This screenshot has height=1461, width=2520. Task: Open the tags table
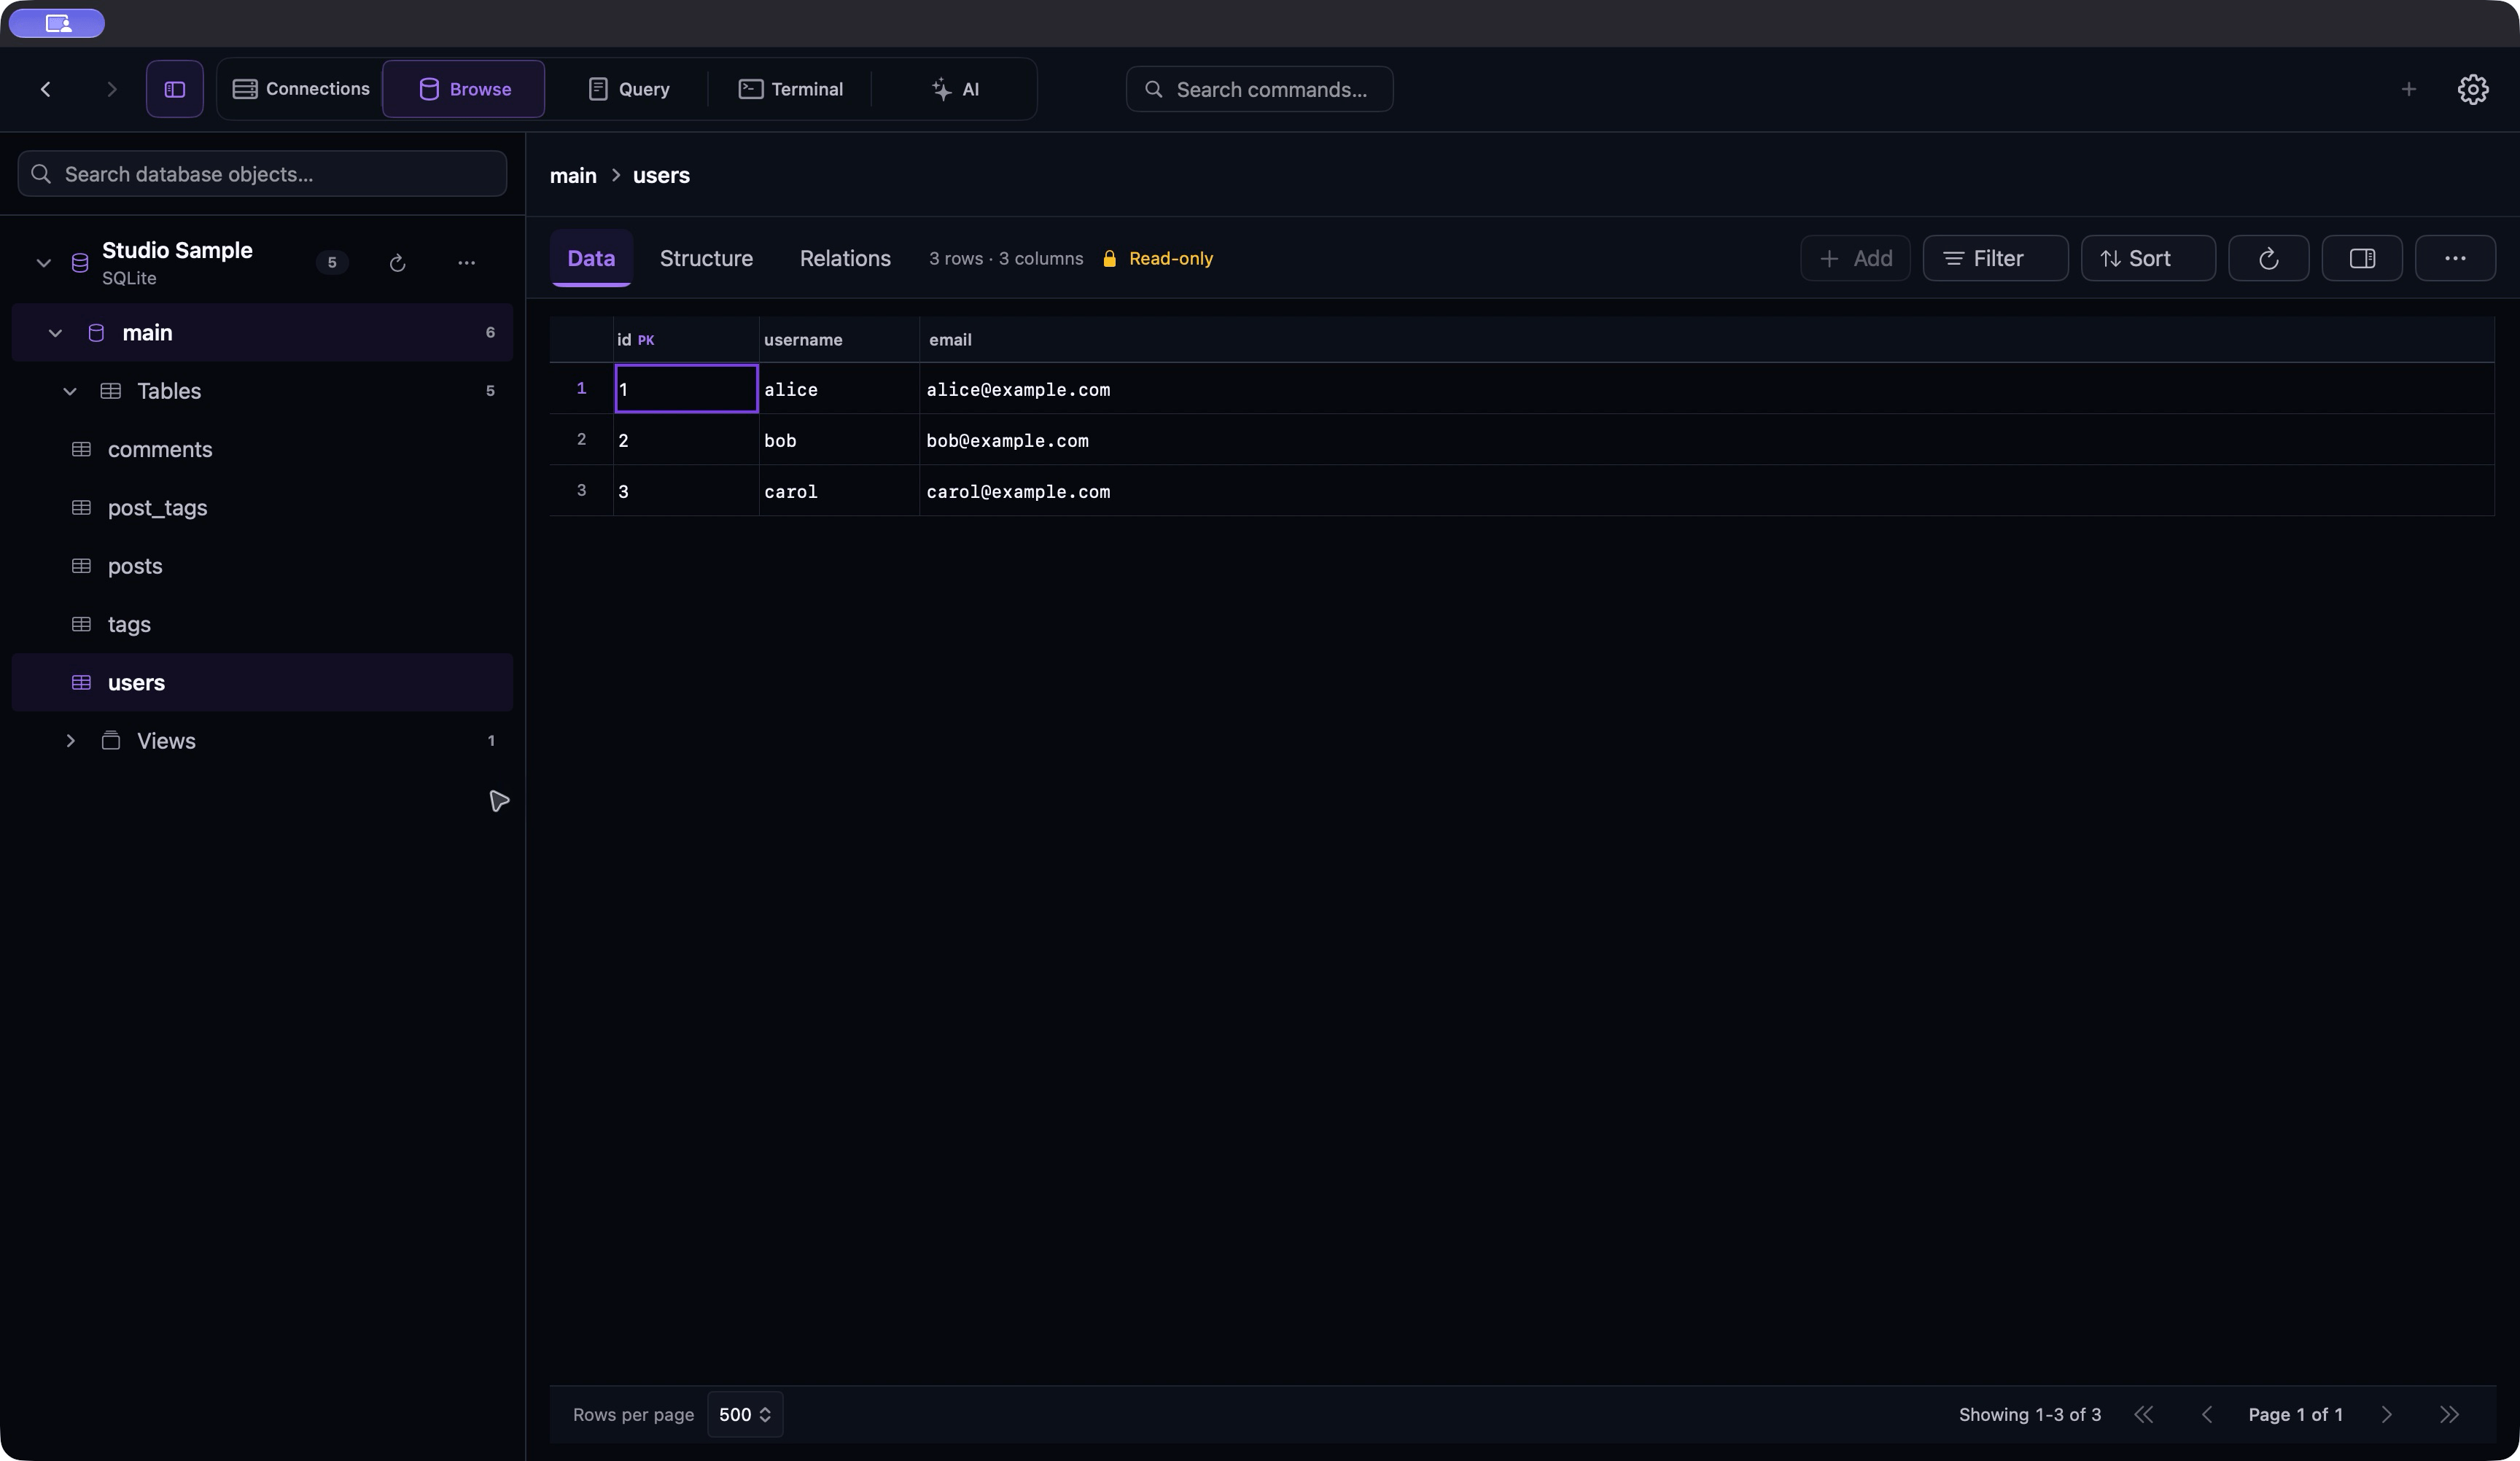262,624
